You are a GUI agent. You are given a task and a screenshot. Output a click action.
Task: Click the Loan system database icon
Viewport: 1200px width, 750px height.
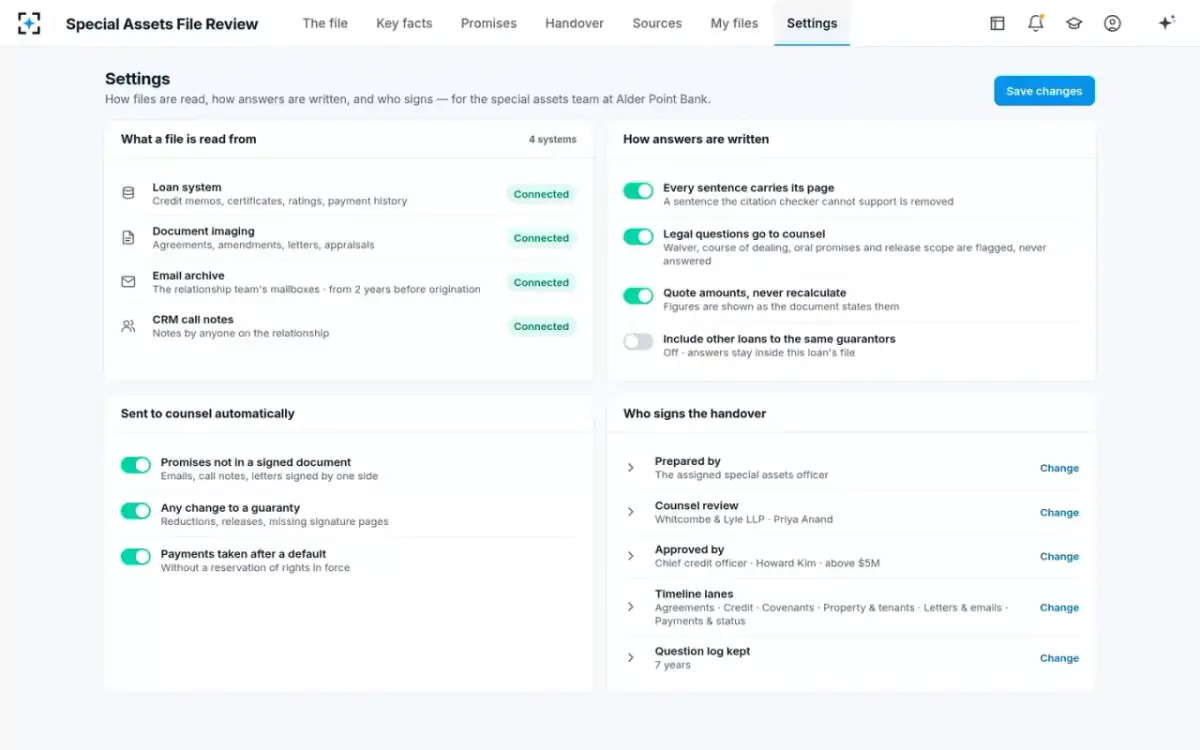(x=128, y=193)
